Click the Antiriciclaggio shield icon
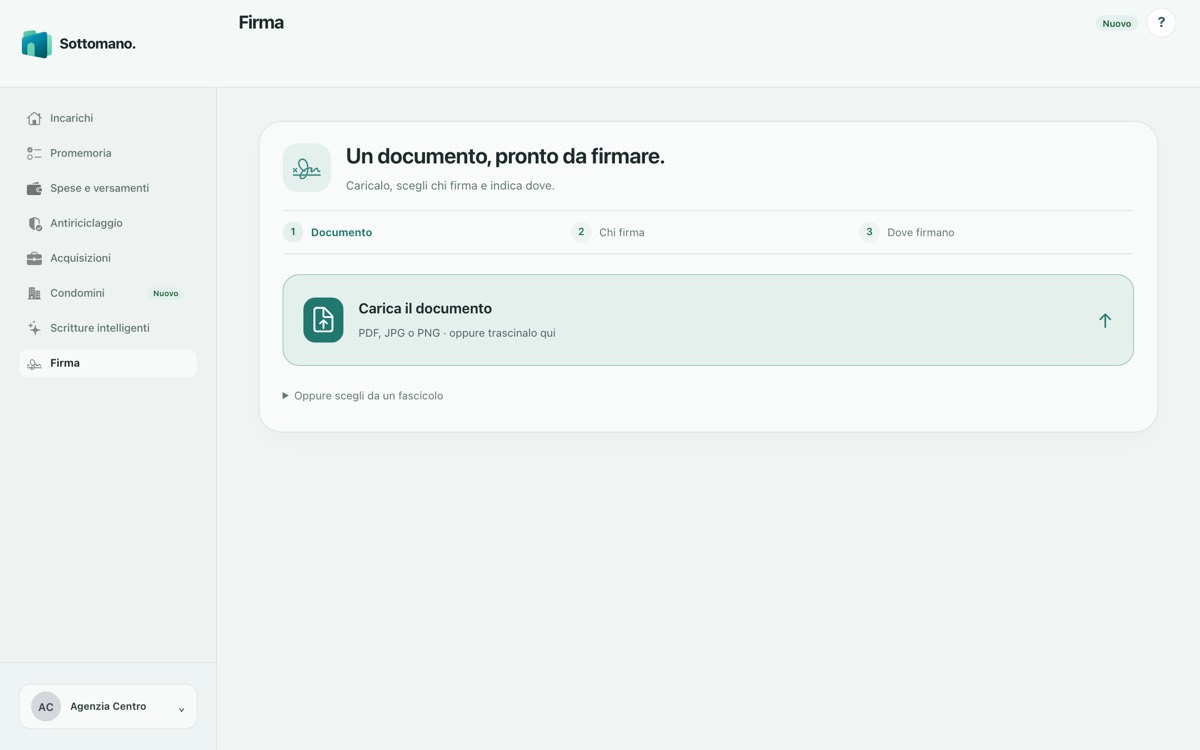The width and height of the screenshot is (1200, 750). [34, 223]
